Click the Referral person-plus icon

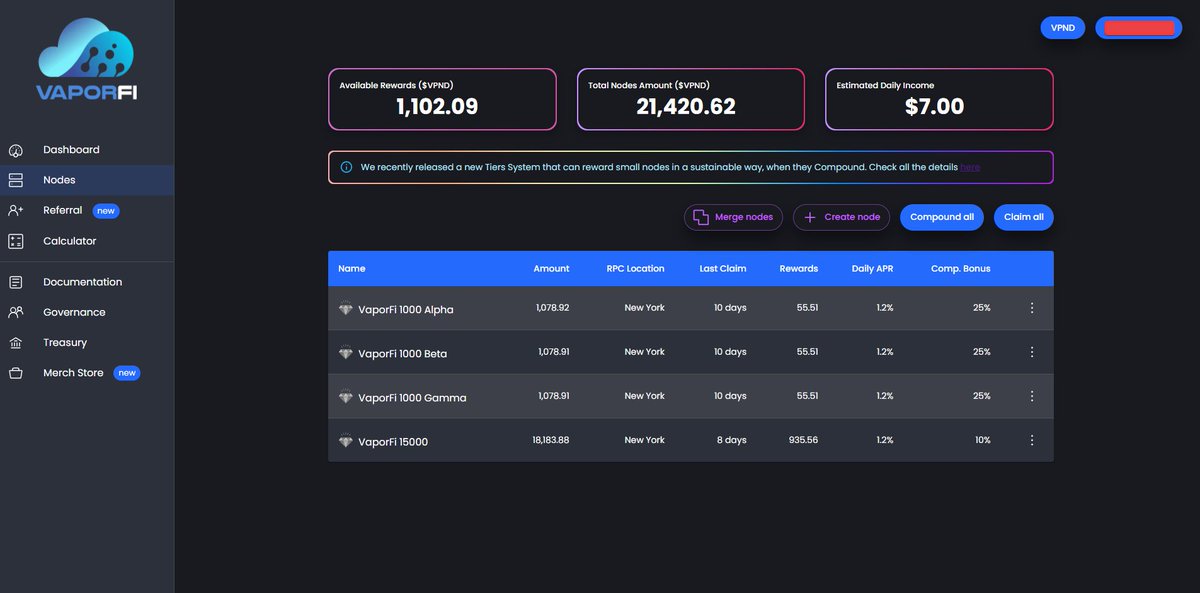click(15, 211)
